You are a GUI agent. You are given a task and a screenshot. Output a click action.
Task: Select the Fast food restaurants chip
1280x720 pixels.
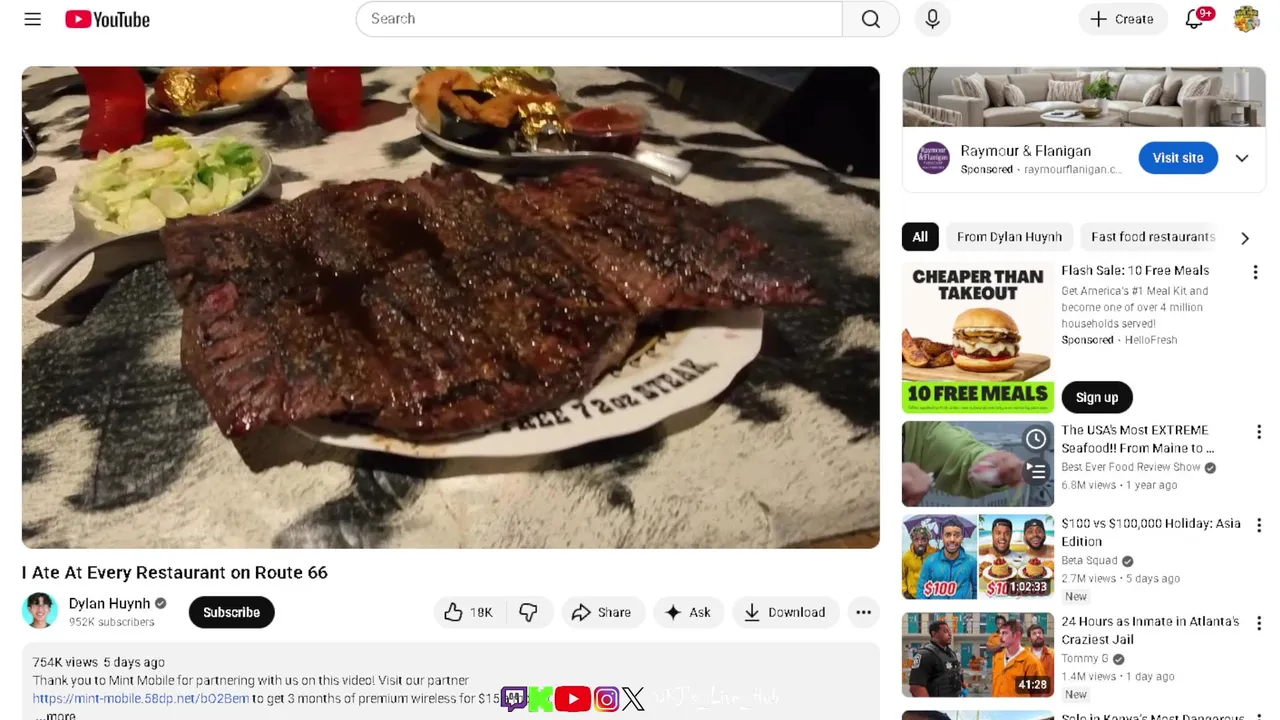pyautogui.click(x=1152, y=237)
